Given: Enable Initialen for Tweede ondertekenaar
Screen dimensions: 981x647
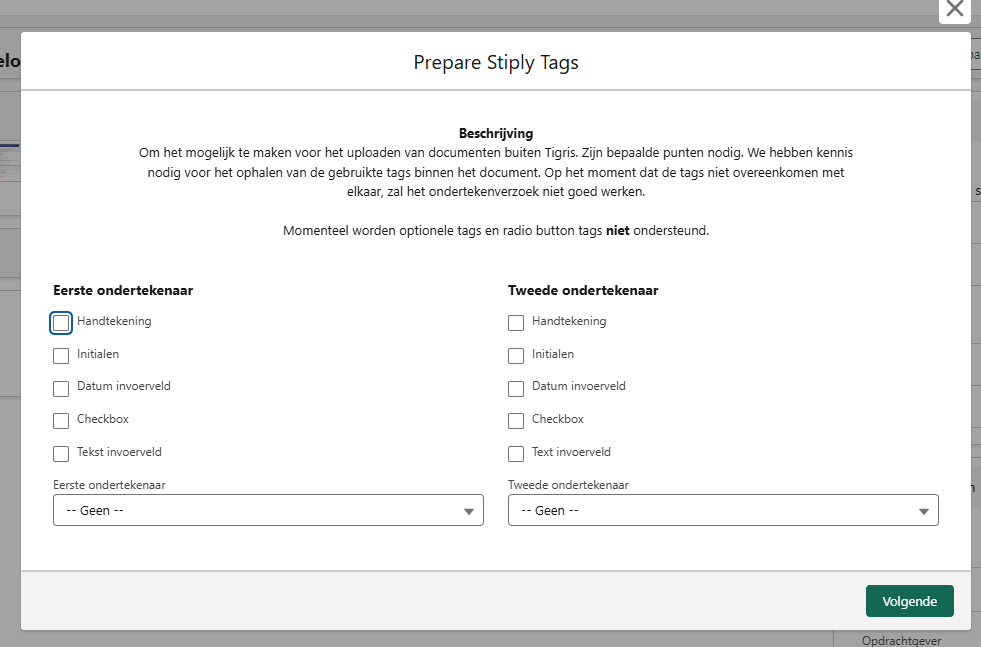Looking at the screenshot, I should (516, 356).
